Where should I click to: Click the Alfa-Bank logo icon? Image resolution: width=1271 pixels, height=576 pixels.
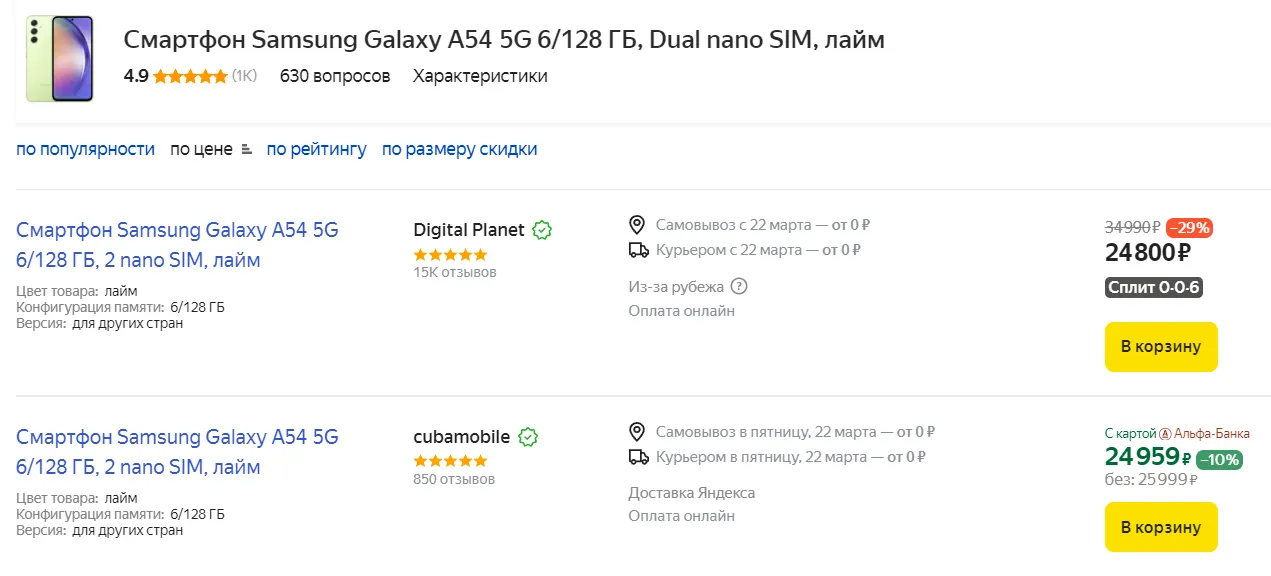(x=1164, y=434)
